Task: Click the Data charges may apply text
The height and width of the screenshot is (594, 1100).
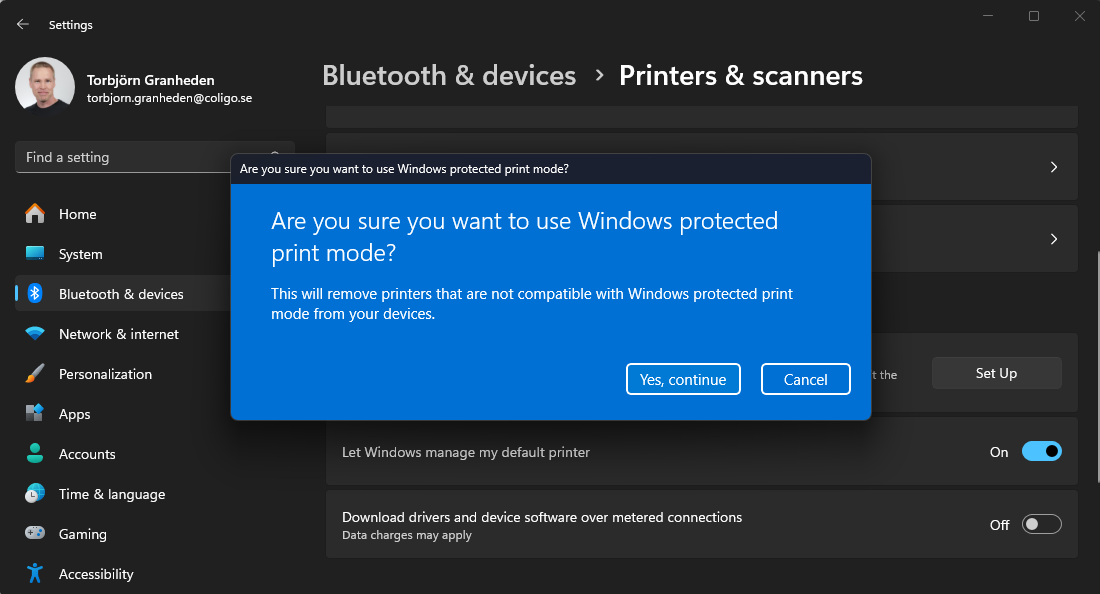Action: pos(407,535)
